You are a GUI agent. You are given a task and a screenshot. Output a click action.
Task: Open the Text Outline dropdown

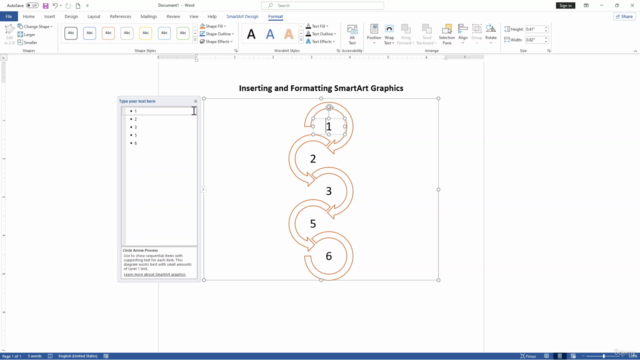(x=321, y=34)
